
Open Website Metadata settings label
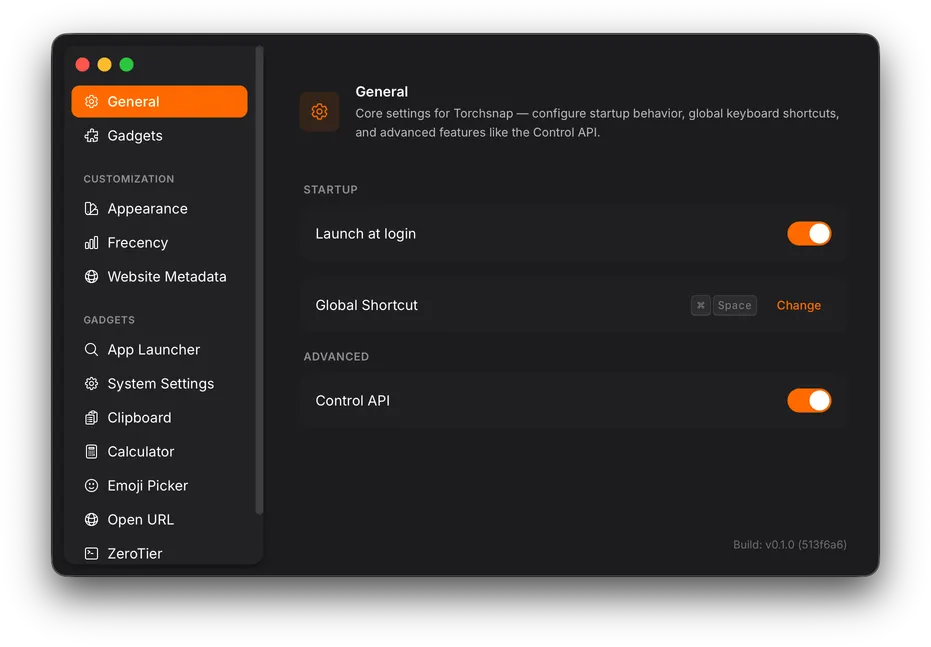[167, 277]
